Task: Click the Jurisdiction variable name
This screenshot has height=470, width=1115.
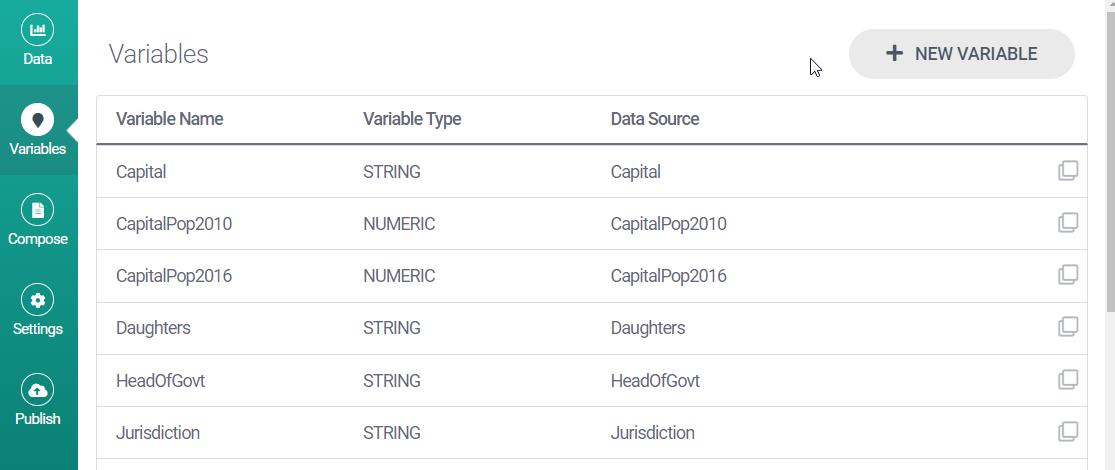Action: pyautogui.click(x=158, y=433)
